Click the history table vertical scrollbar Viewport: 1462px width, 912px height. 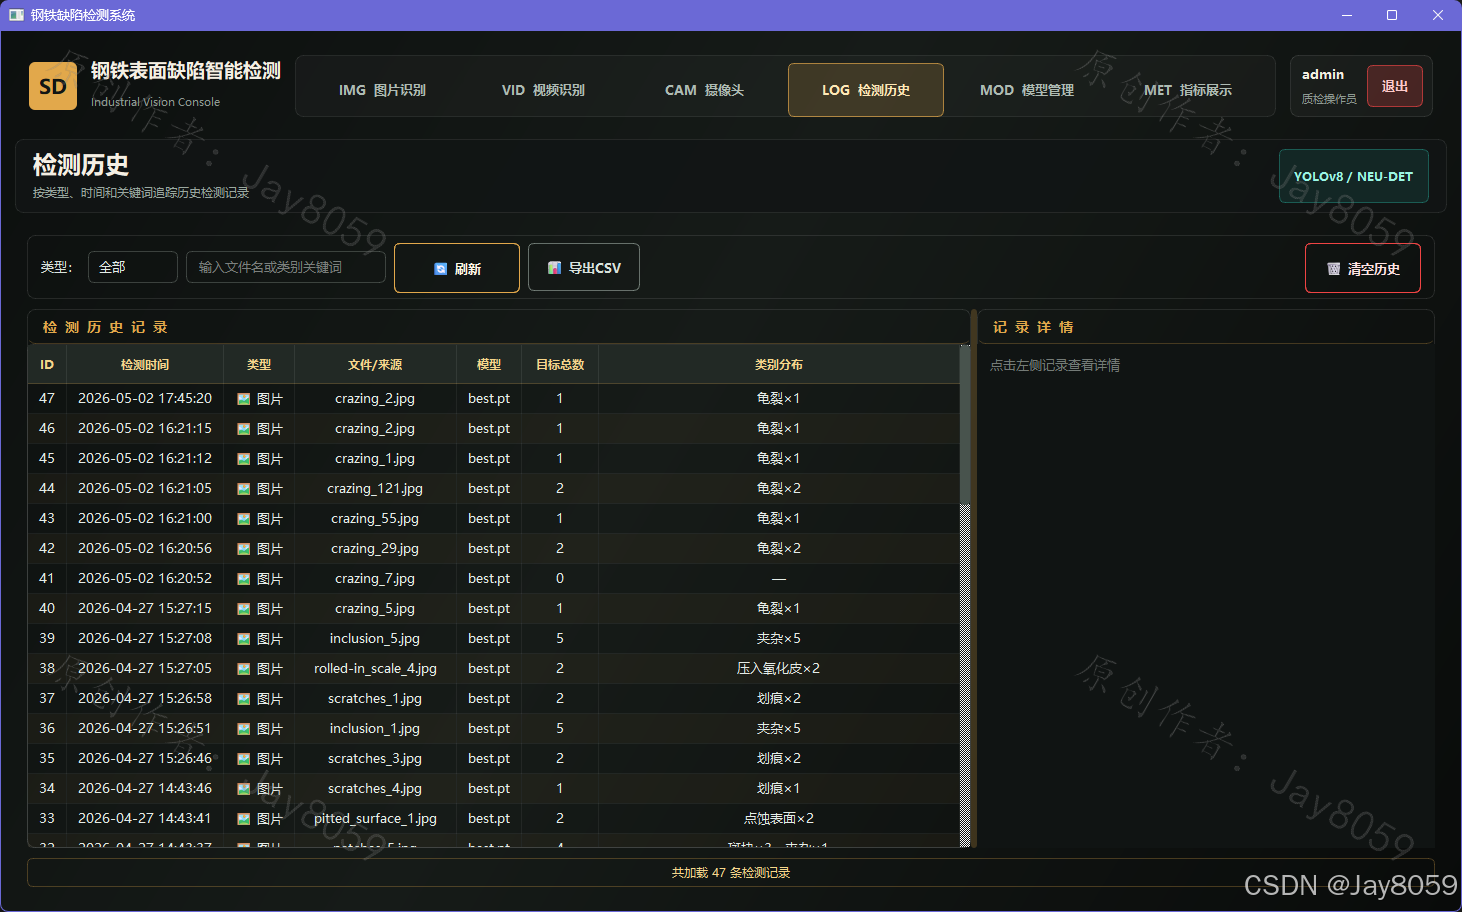[965, 596]
